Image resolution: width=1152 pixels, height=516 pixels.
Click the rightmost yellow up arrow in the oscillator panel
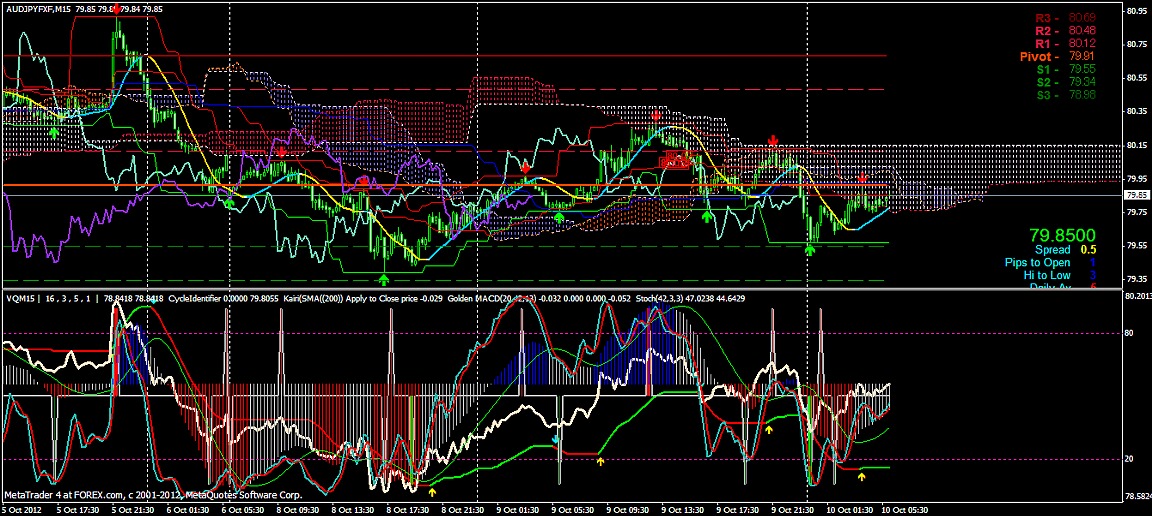[x=862, y=476]
